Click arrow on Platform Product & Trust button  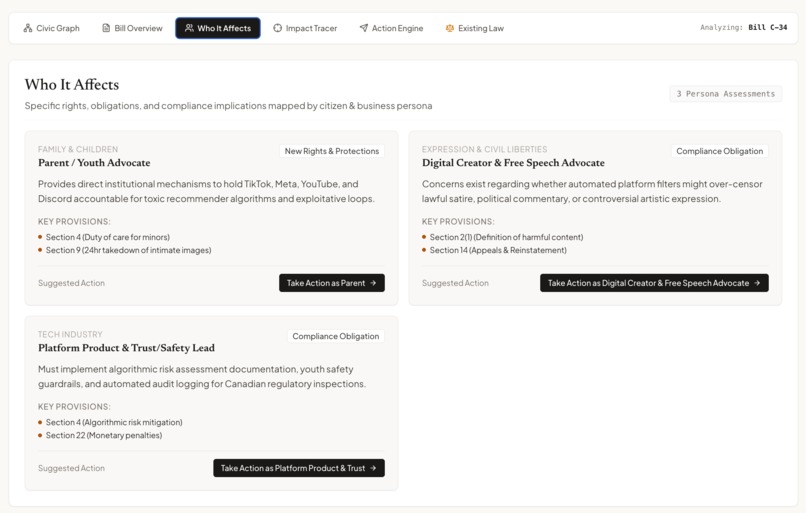click(373, 468)
